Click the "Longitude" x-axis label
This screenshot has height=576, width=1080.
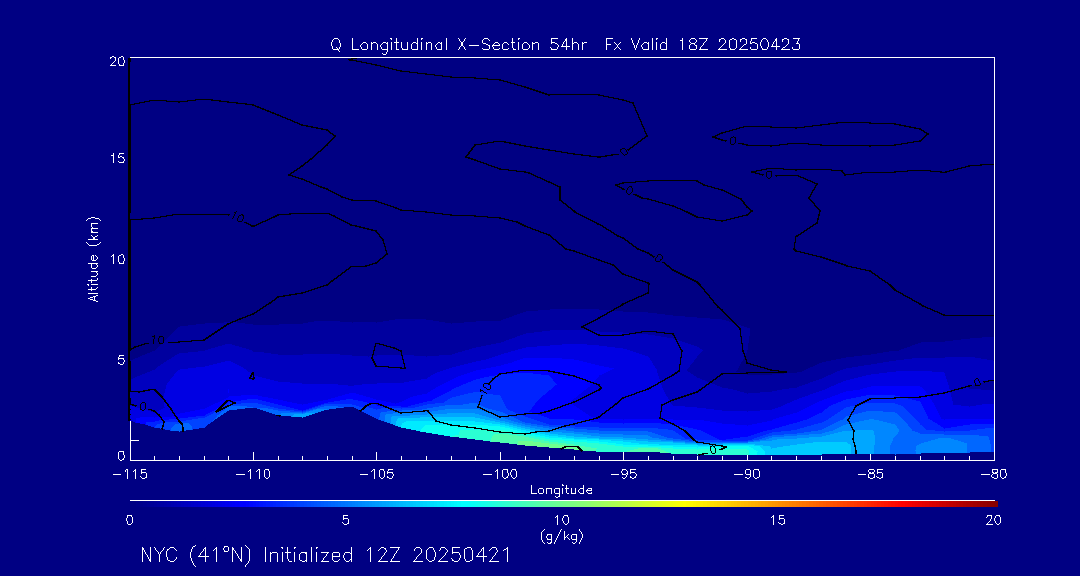561,490
